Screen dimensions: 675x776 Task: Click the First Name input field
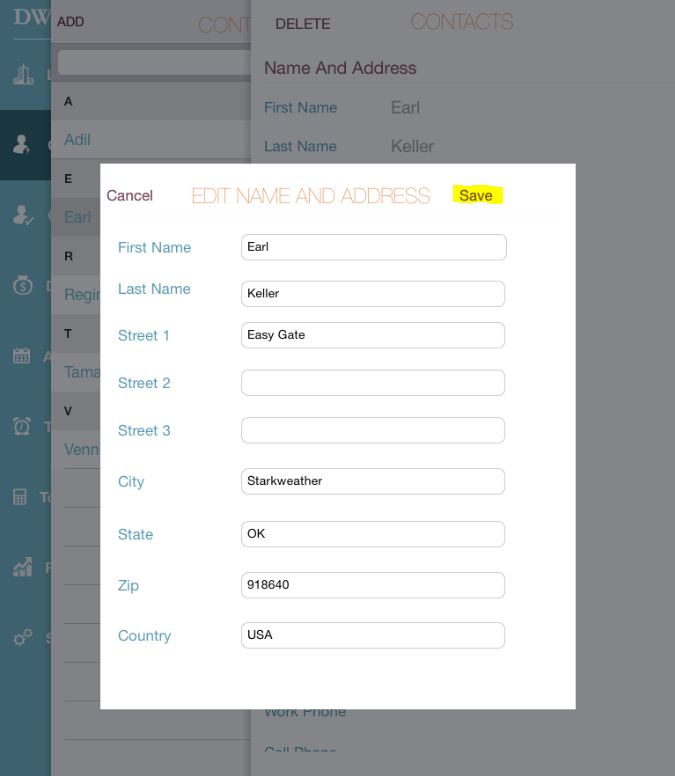[374, 247]
